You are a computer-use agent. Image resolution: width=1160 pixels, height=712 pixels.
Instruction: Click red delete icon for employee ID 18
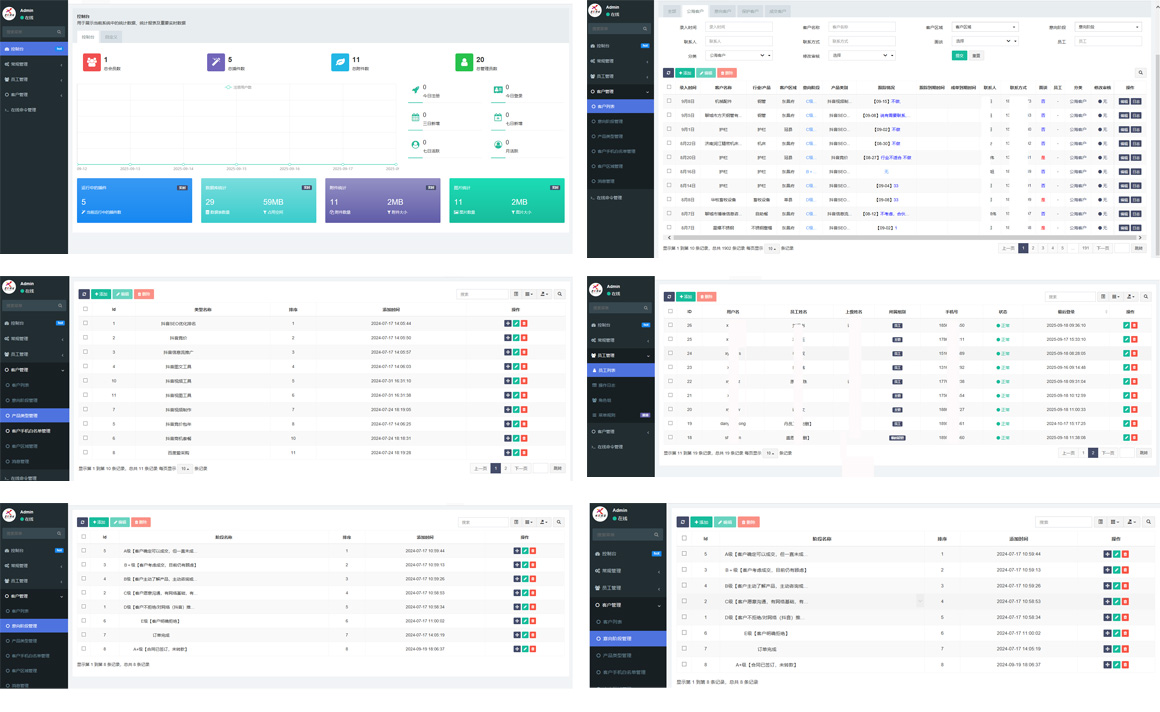[1135, 438]
